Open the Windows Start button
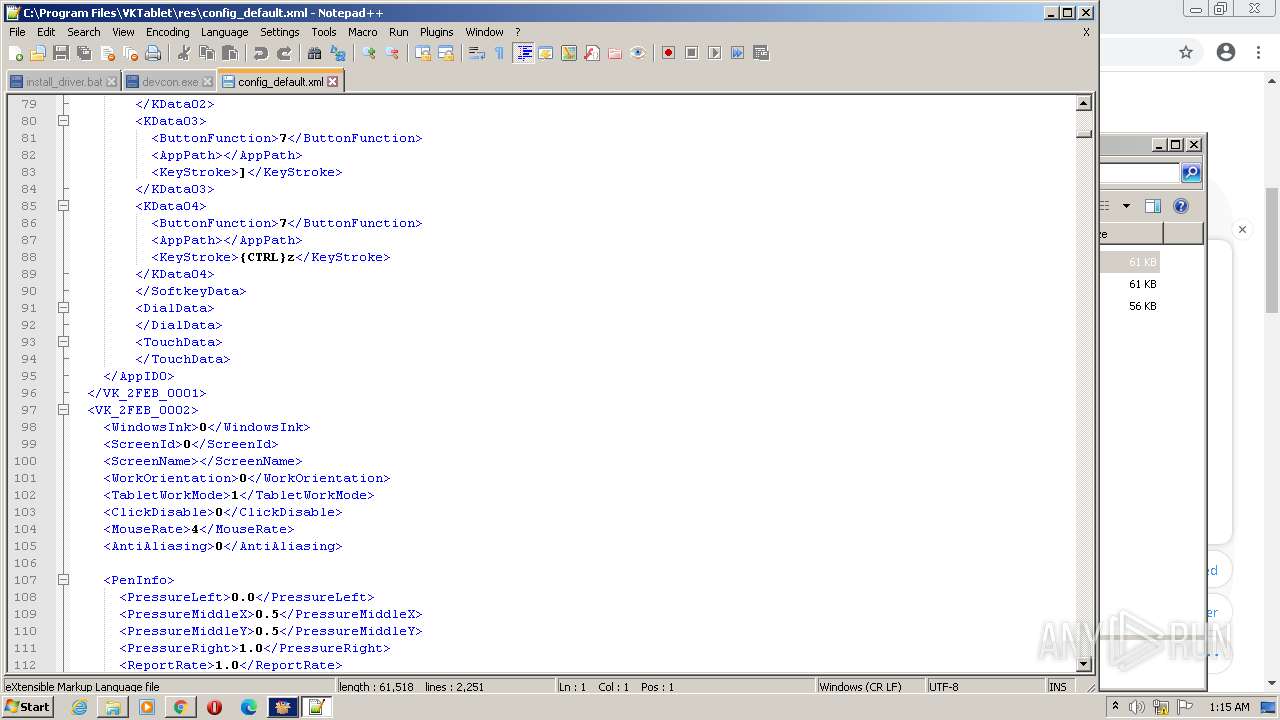 click(x=27, y=707)
